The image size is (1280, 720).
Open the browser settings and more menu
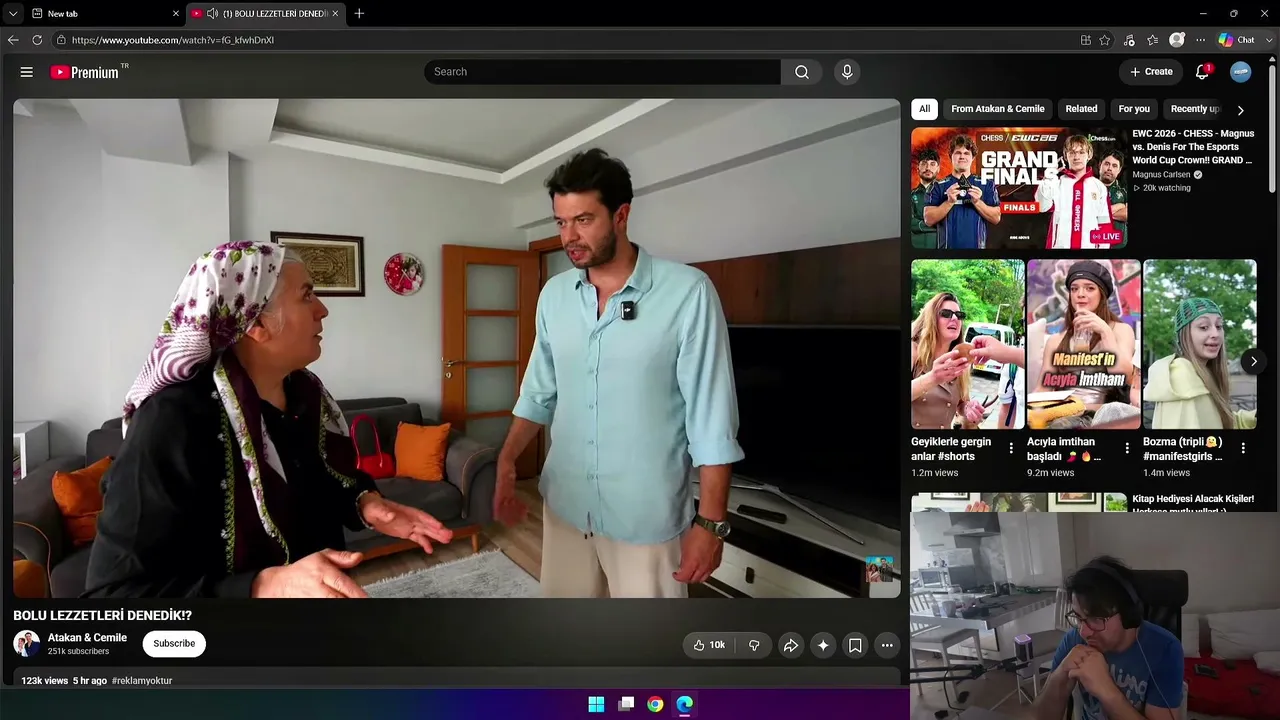coord(1201,40)
